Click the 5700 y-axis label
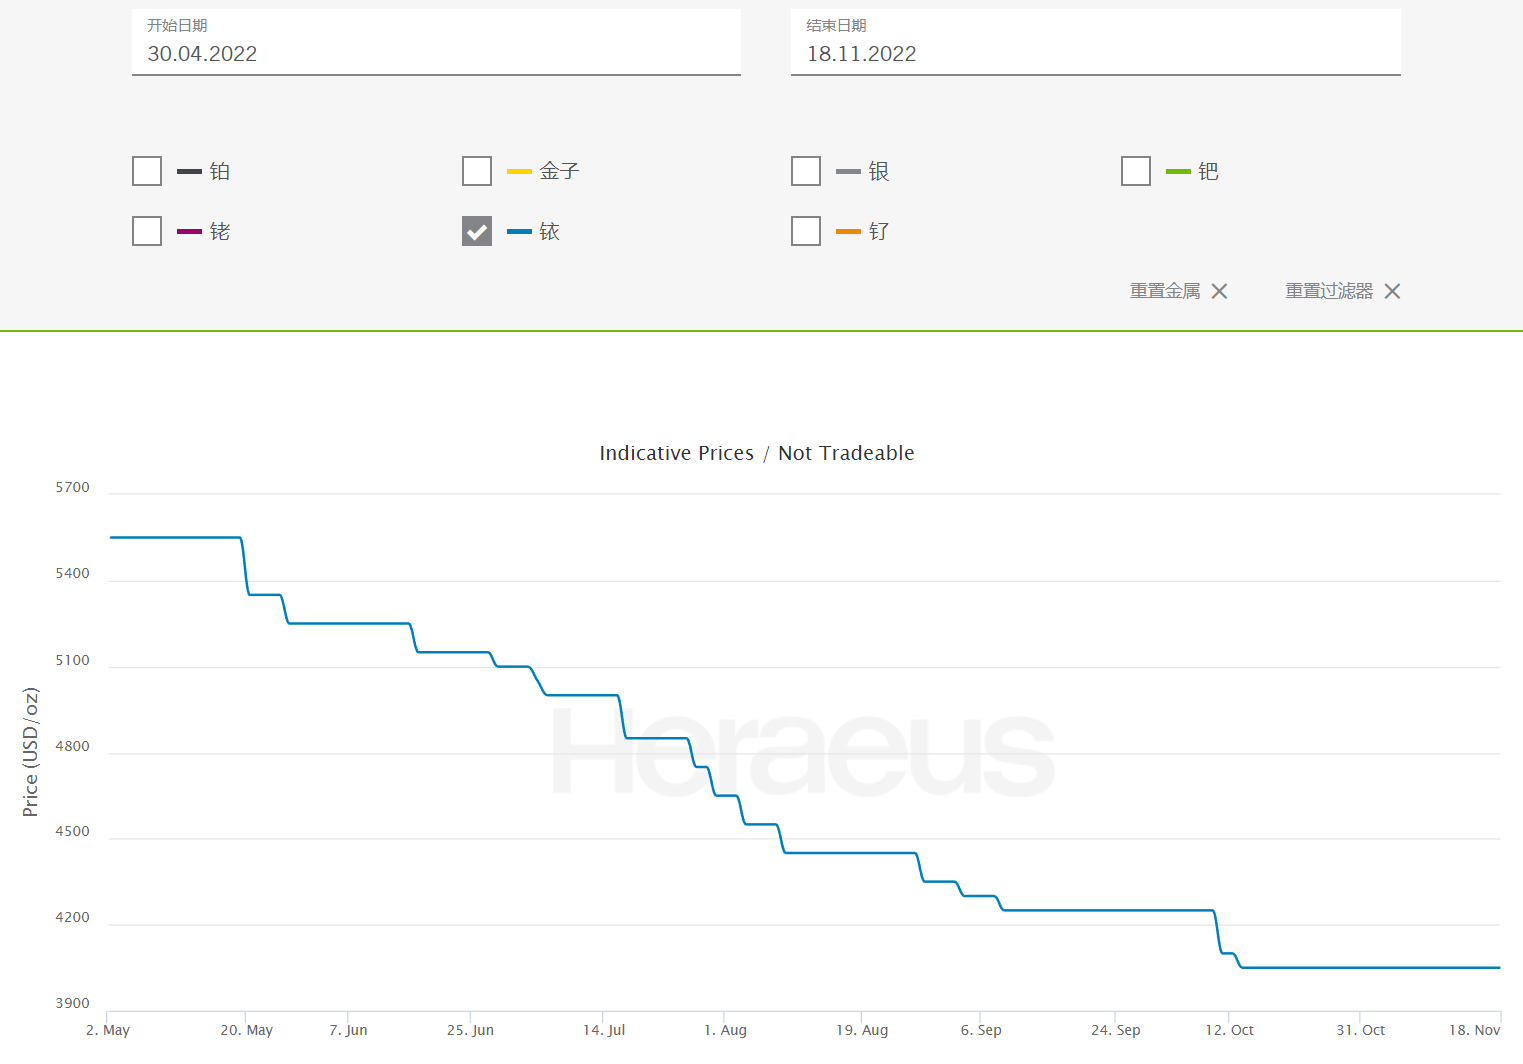 (72, 487)
